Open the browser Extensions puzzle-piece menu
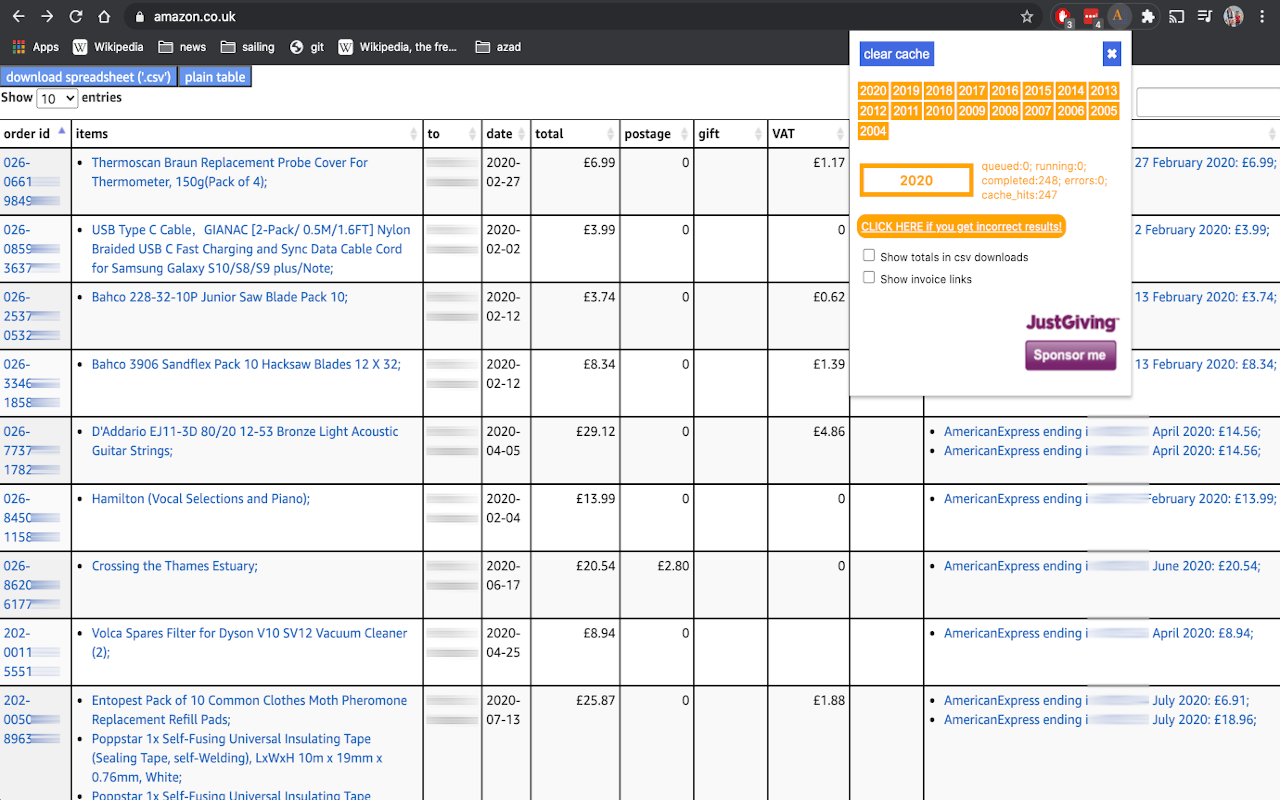 click(x=1147, y=15)
